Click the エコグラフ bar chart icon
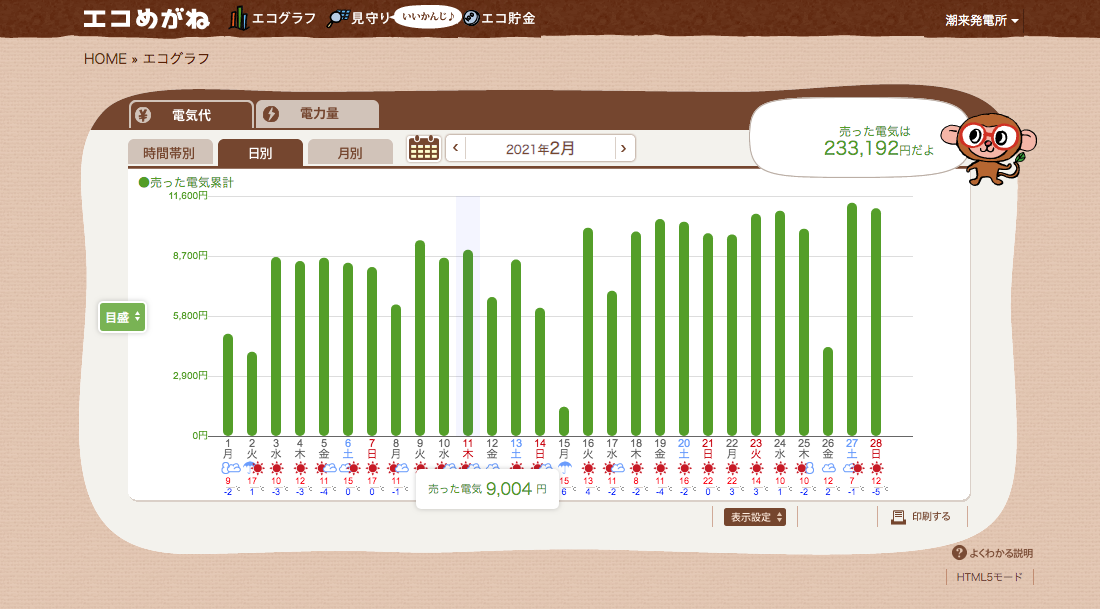 point(238,18)
